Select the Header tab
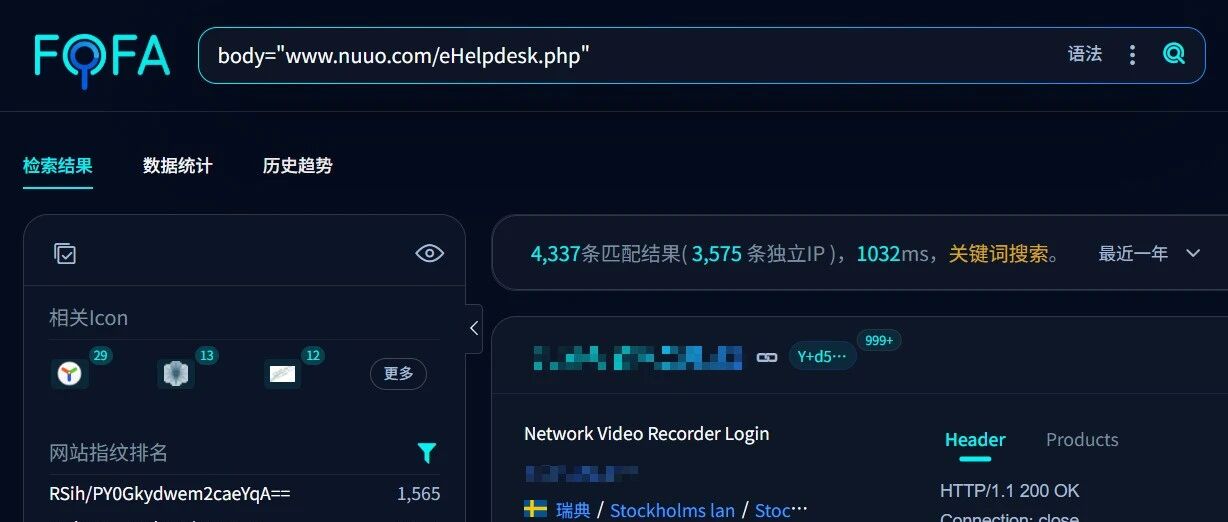Viewport: 1228px width, 522px height. pos(975,440)
